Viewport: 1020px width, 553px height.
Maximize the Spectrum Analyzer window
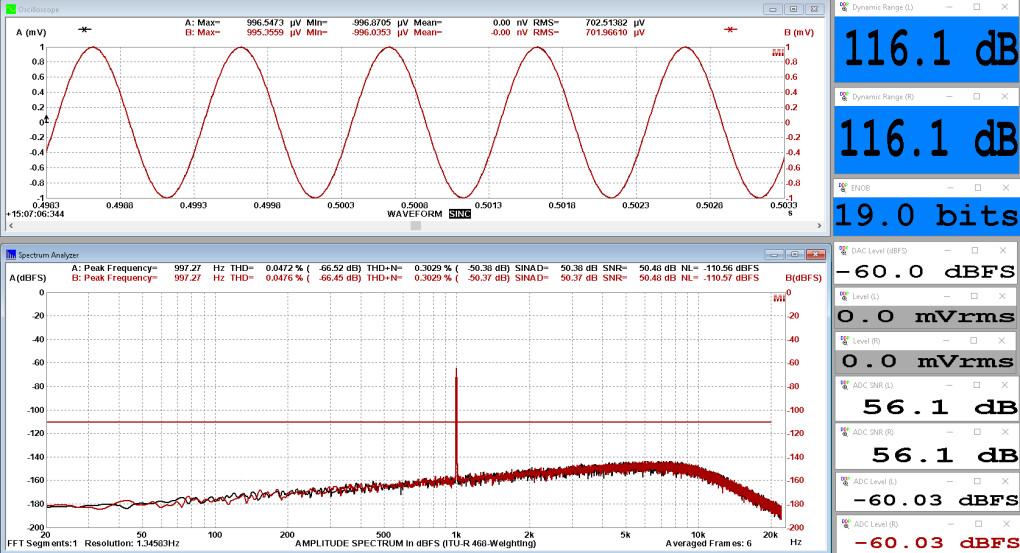793,255
